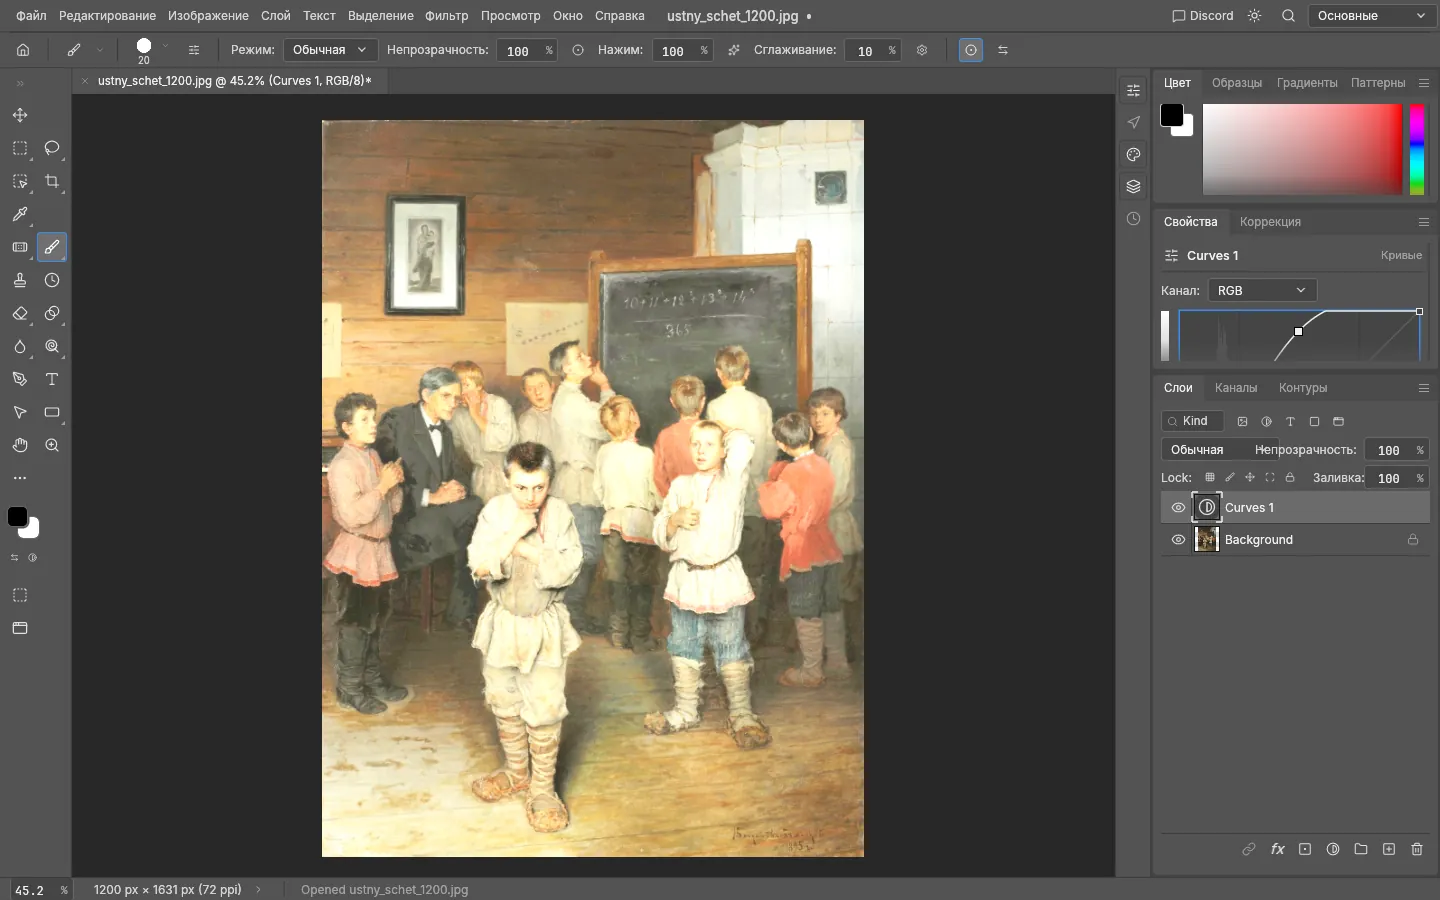The height and width of the screenshot is (900, 1440).
Task: Toggle the lock all padlock
Action: [1290, 478]
